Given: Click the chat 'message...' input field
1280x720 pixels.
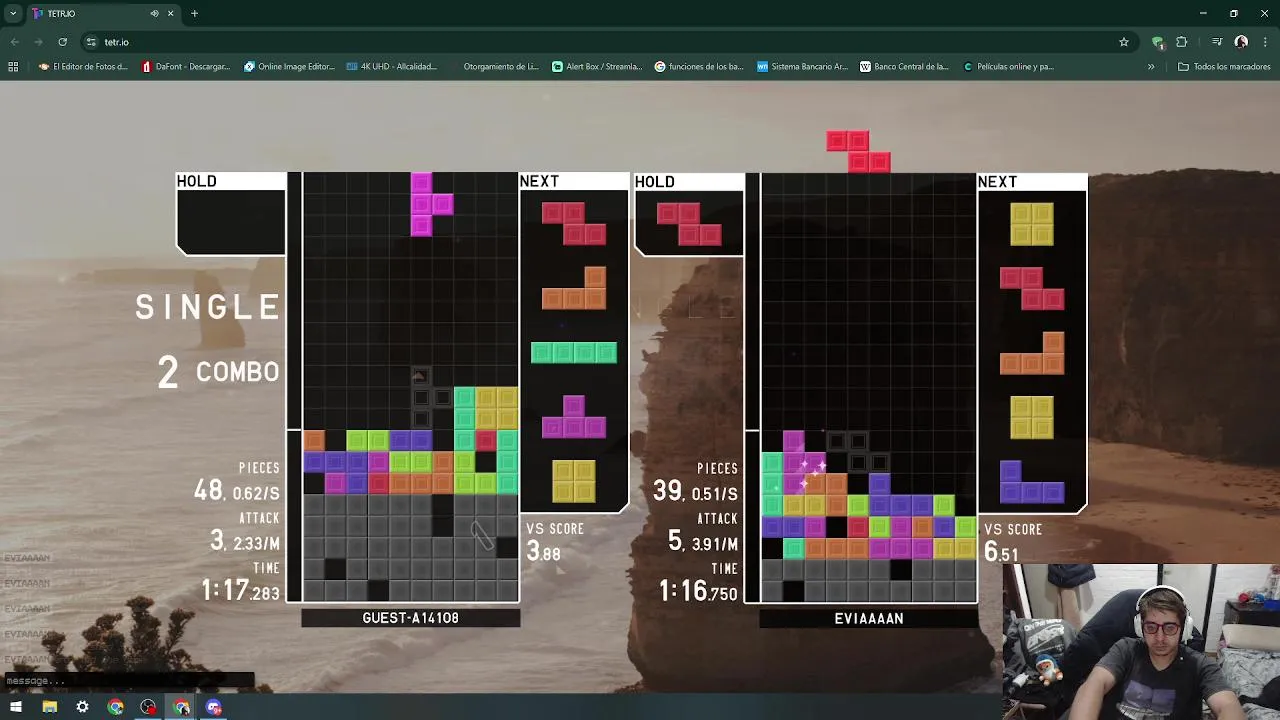Looking at the screenshot, I should pyautogui.click(x=127, y=681).
